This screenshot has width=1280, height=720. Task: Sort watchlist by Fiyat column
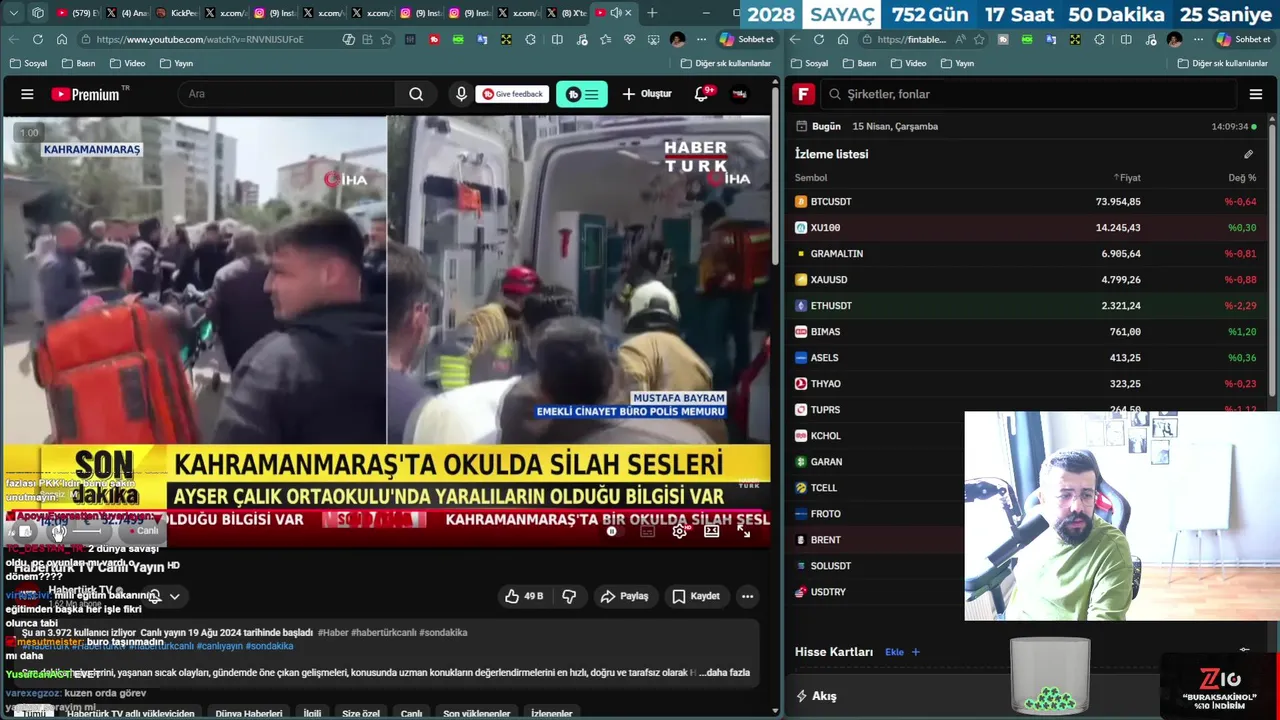click(1127, 178)
